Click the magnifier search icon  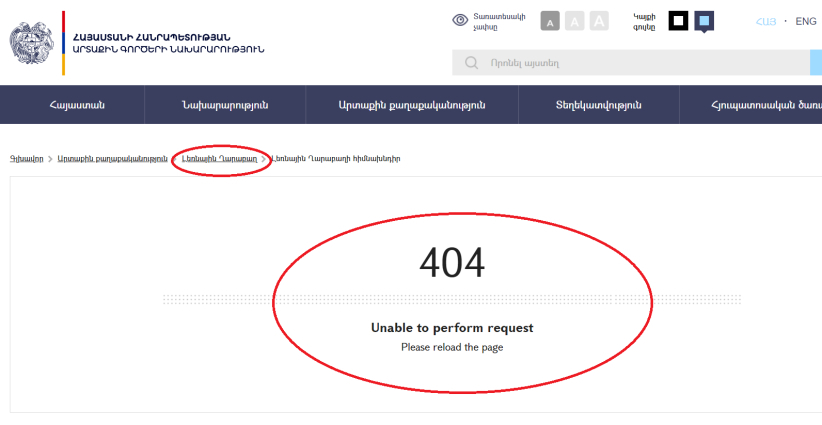(471, 63)
